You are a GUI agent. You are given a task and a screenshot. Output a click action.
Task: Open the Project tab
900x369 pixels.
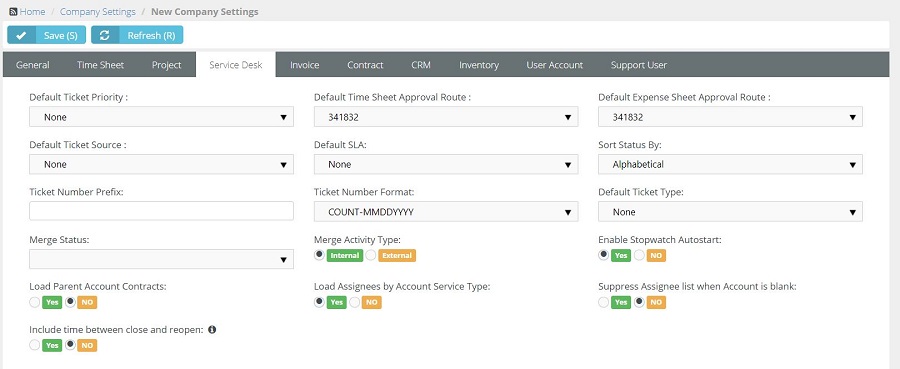click(166, 65)
